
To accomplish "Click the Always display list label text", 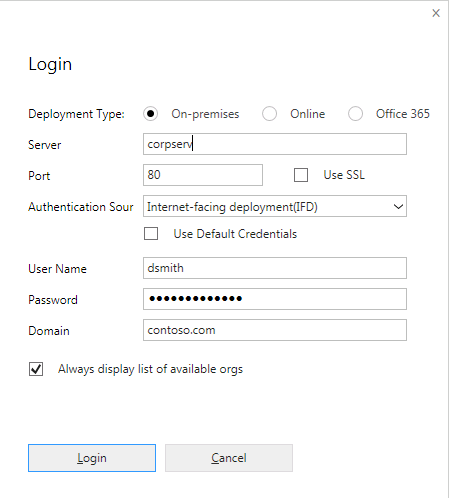I will tap(150, 369).
